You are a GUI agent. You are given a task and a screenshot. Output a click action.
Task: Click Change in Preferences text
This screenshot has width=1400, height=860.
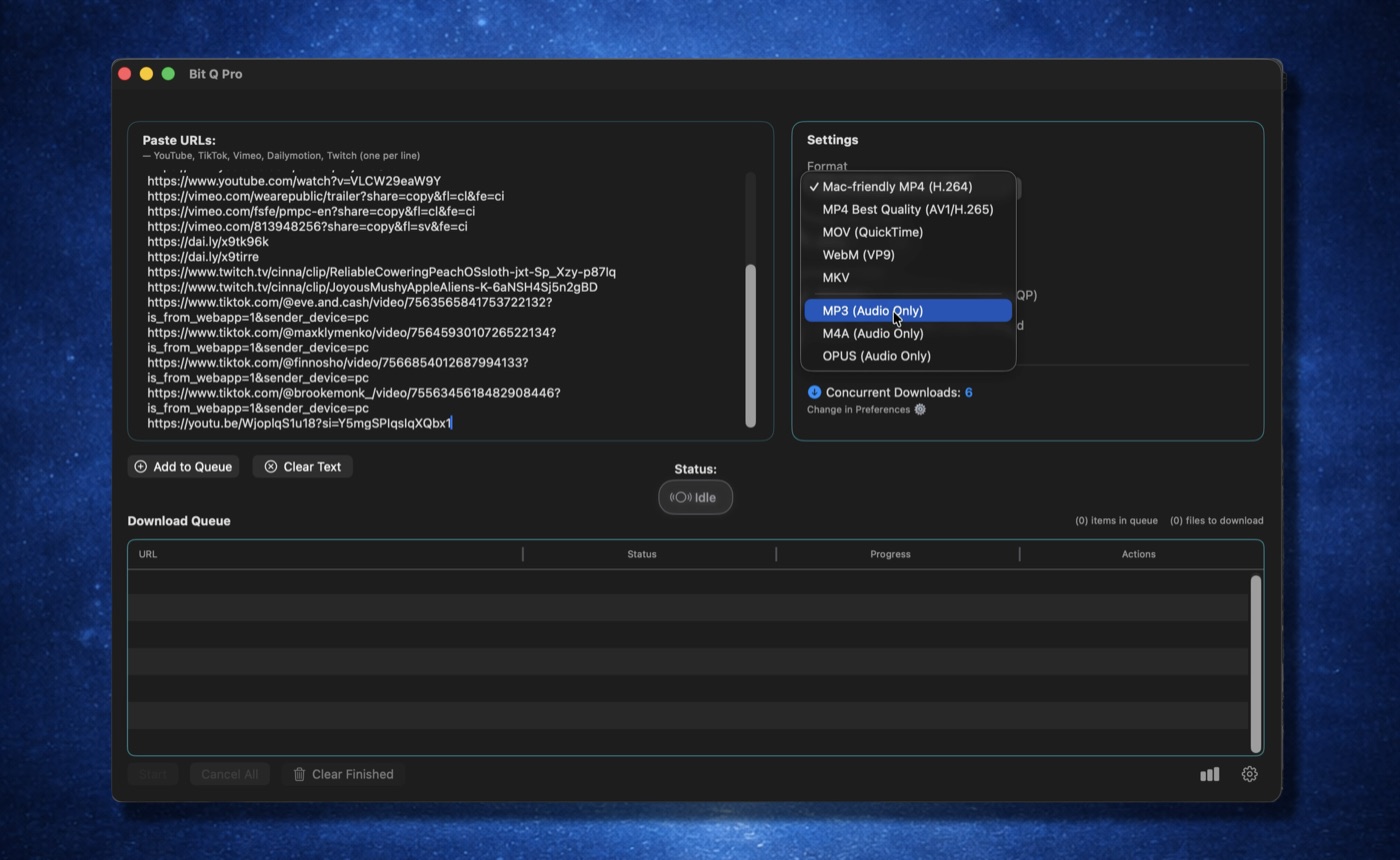click(x=858, y=409)
